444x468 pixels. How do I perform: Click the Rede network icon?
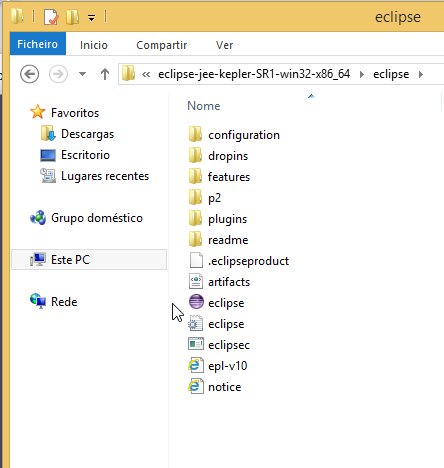pyautogui.click(x=38, y=301)
